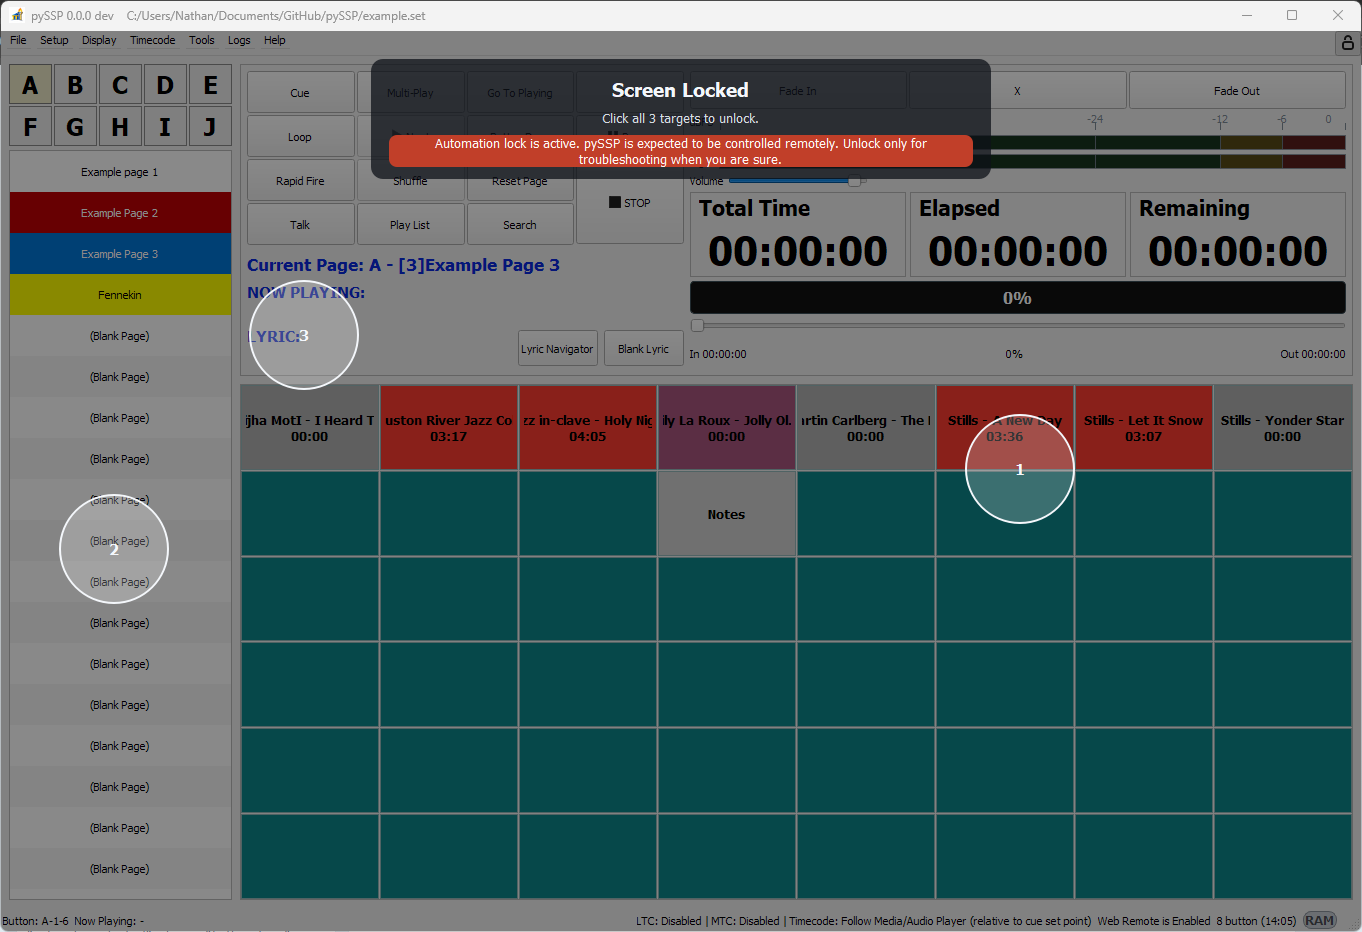1362x932 pixels.
Task: Open the Lyric Navigator
Action: click(x=557, y=348)
